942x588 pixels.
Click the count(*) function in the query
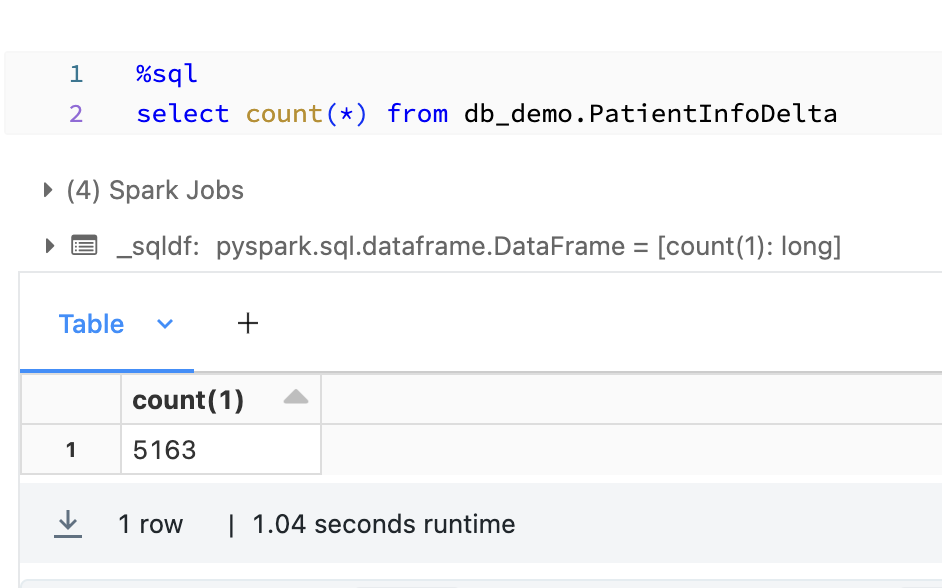click(306, 114)
